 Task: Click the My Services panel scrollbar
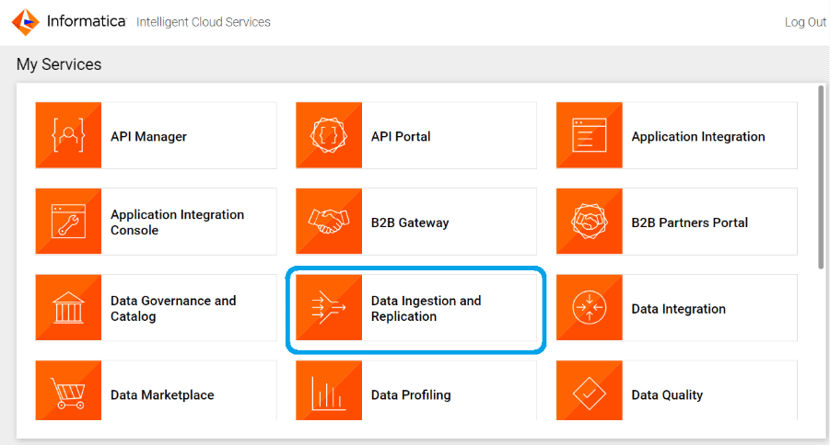pyautogui.click(x=820, y=177)
